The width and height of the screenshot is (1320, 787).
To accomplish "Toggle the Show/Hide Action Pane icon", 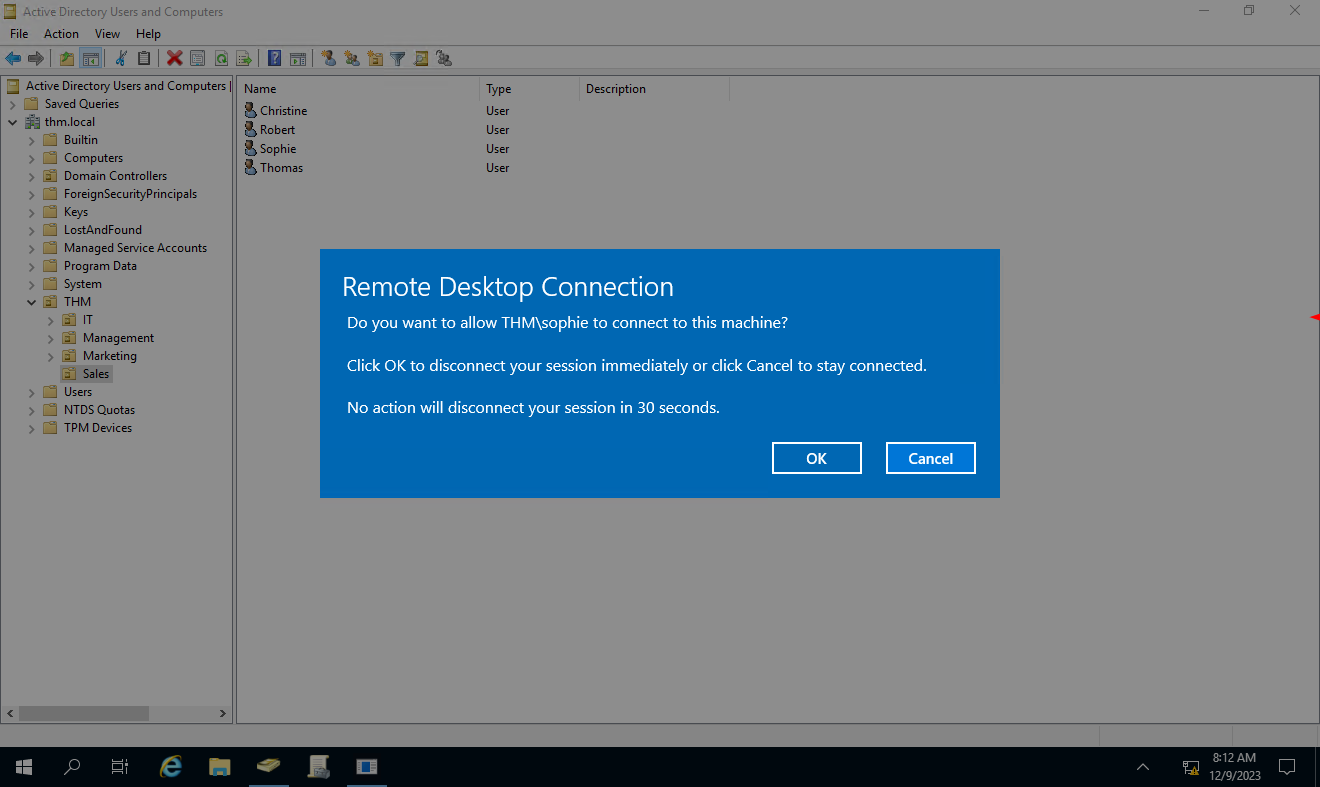I will (297, 59).
